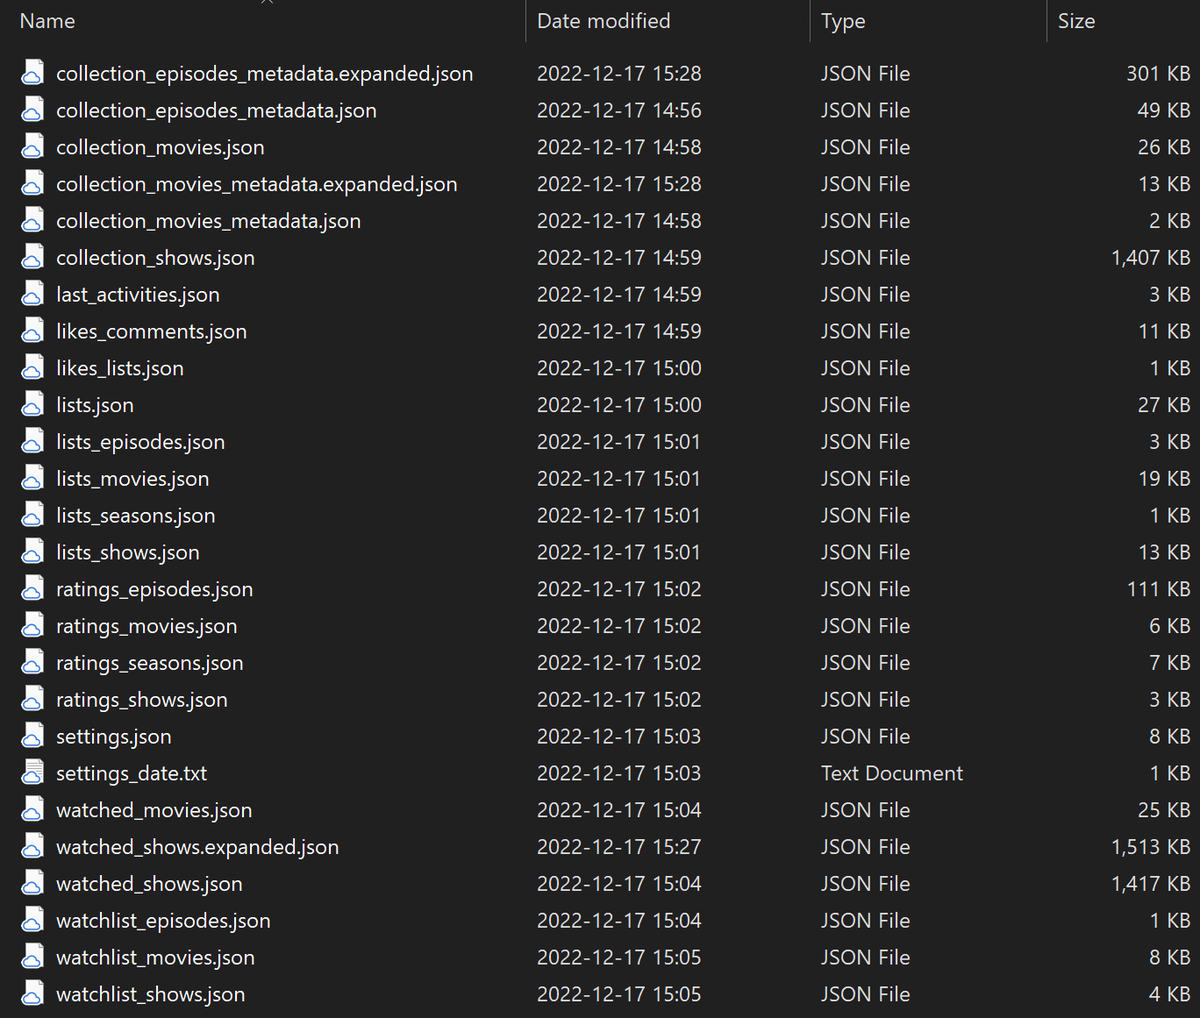
Task: Click the watched_shows.expanded.json file icon
Action: point(33,847)
